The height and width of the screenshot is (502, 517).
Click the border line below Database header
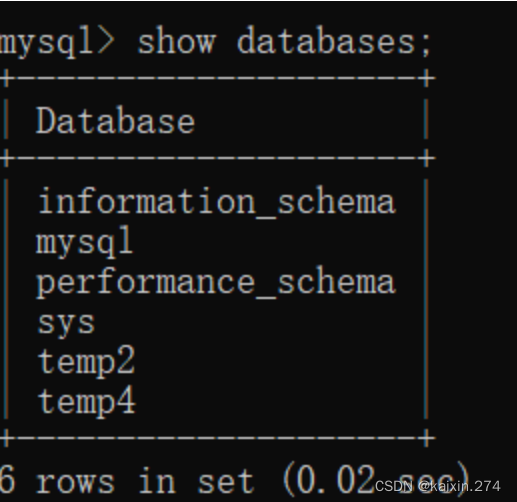[217, 158]
